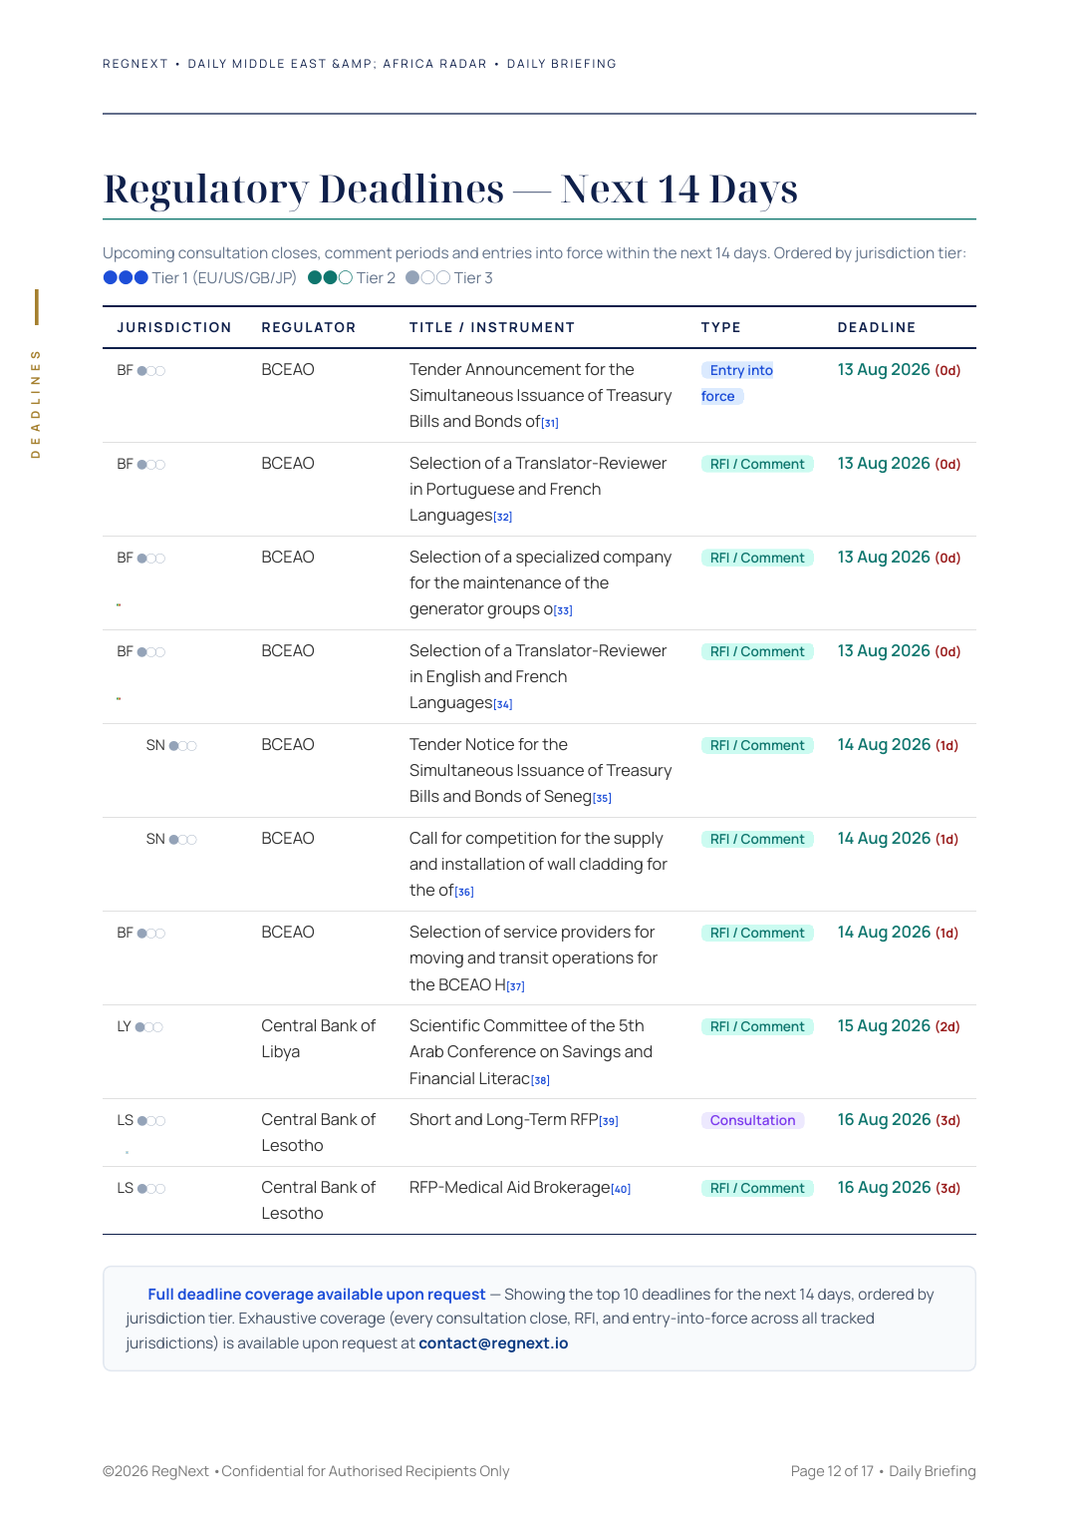Click the ©2026 RegNext confidentiality footer
This screenshot has width=1080, height=1528.
coord(306,1471)
